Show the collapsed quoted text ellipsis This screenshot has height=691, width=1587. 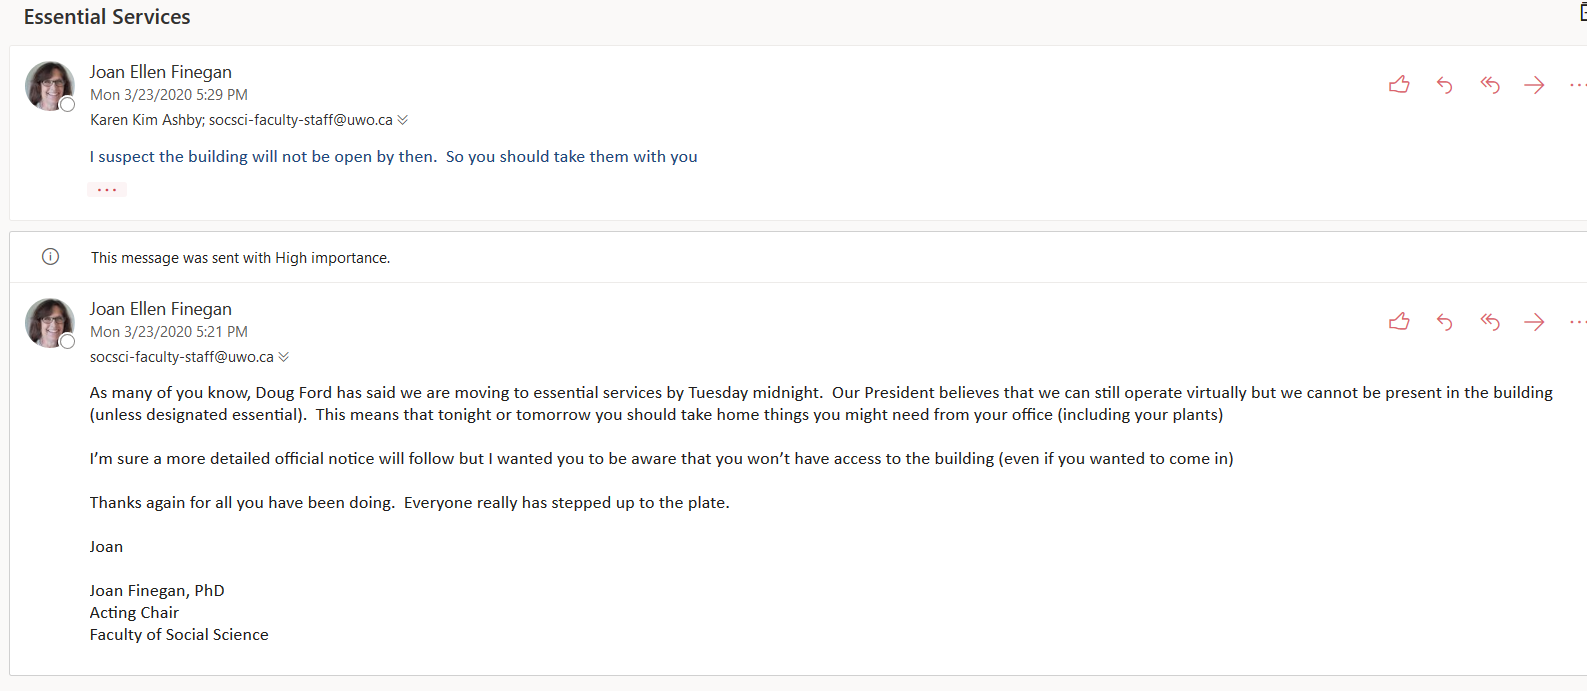pyautogui.click(x=107, y=189)
